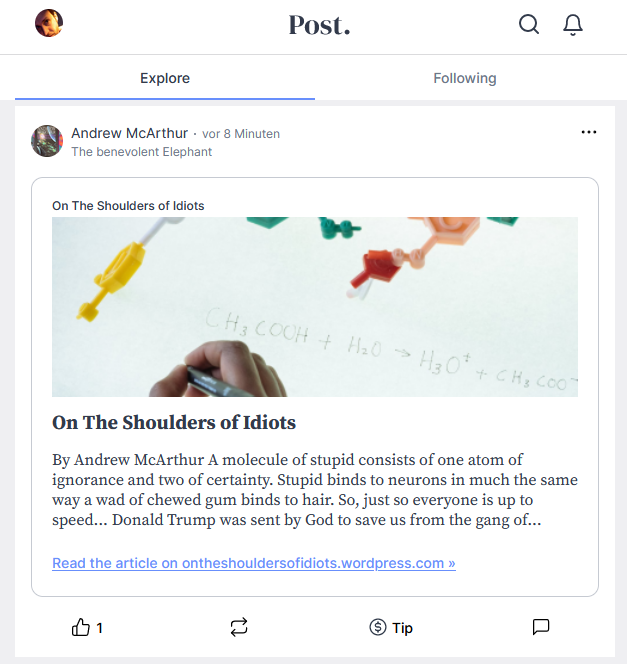
Task: Click the Andrew McArthur author name
Action: (129, 133)
